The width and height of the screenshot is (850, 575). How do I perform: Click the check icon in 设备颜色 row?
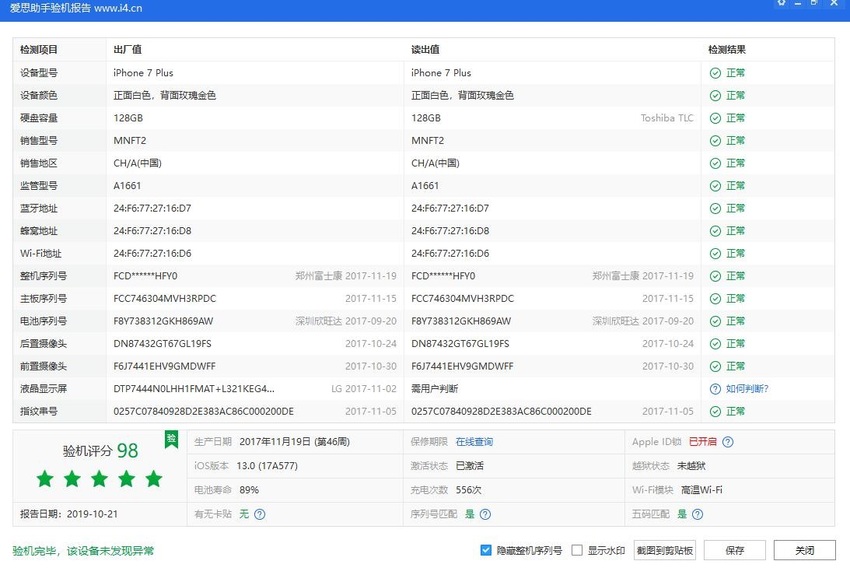715,96
